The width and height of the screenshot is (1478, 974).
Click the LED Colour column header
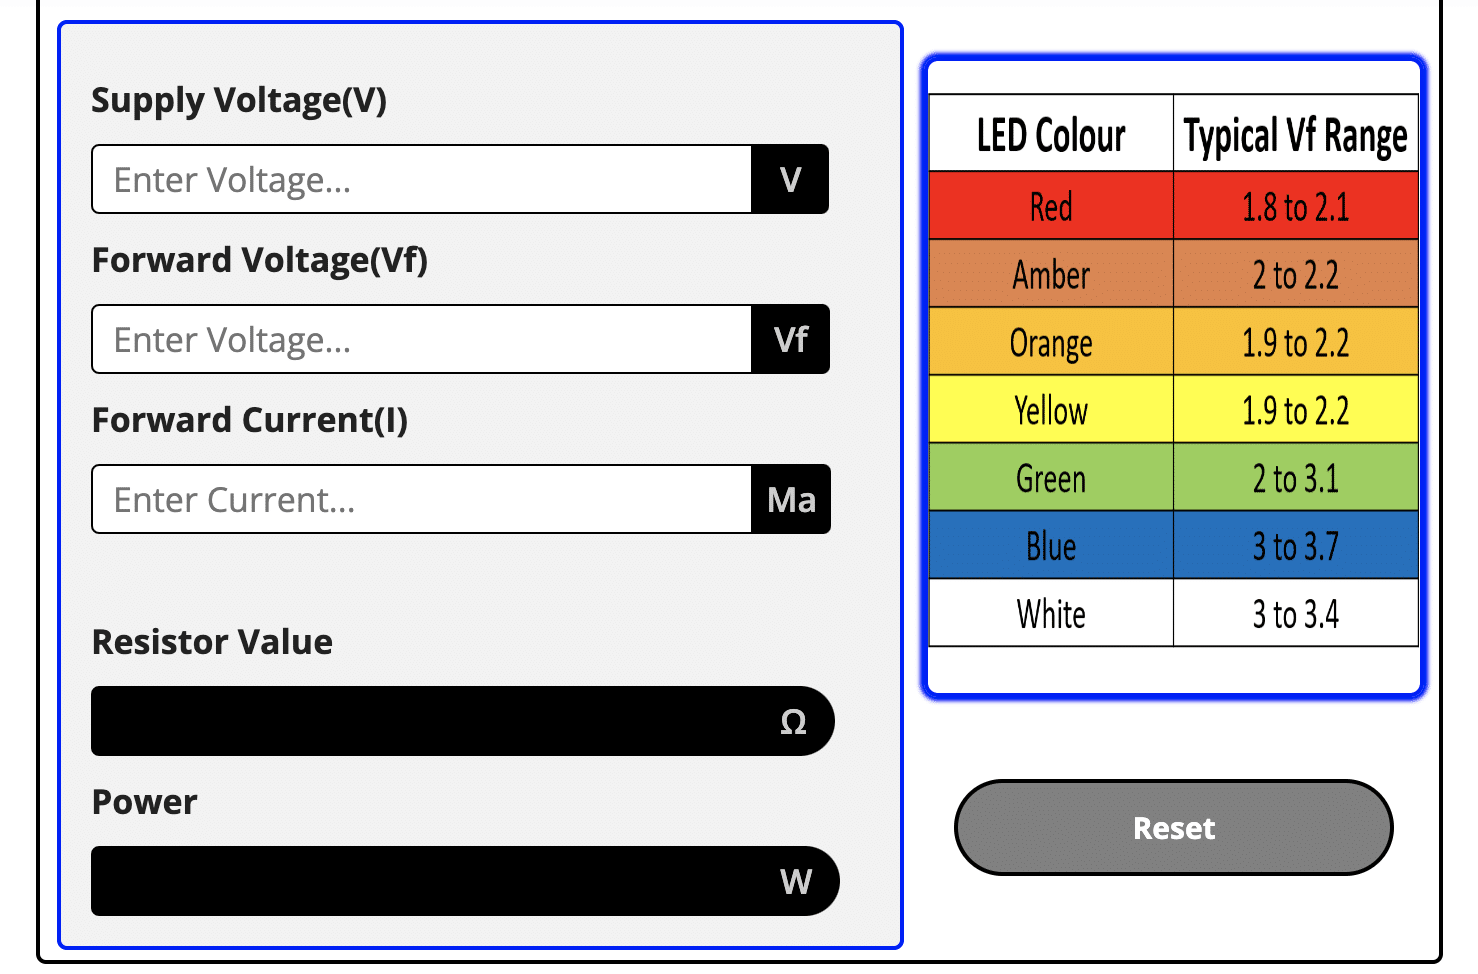pyautogui.click(x=1051, y=135)
